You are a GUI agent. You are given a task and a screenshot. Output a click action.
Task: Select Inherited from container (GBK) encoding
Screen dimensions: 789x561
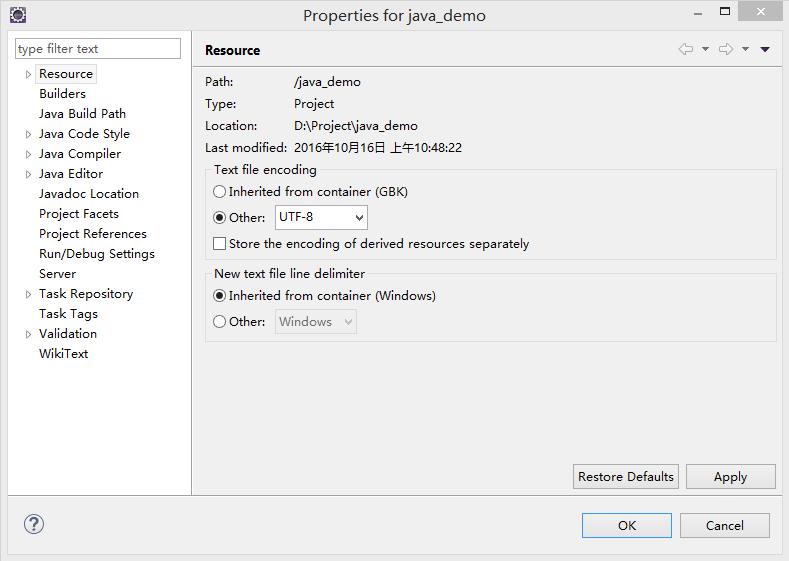(220, 191)
